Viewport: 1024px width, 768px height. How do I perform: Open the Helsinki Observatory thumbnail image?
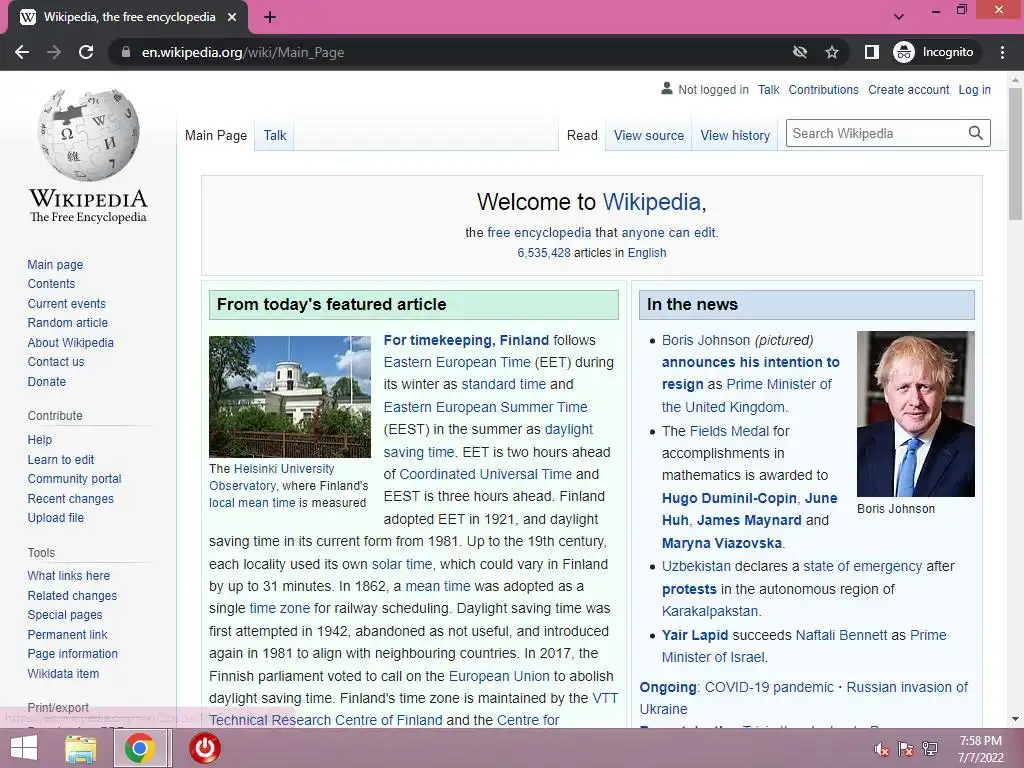(x=289, y=396)
